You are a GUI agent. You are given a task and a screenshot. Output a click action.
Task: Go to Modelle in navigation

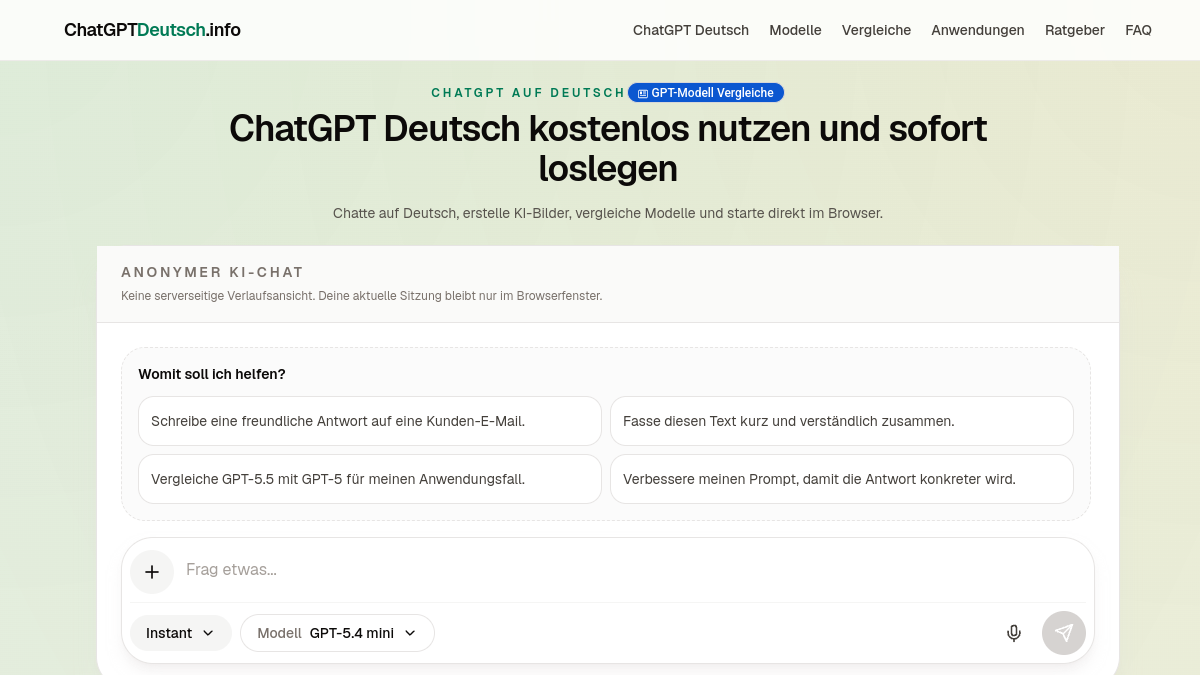click(x=795, y=30)
